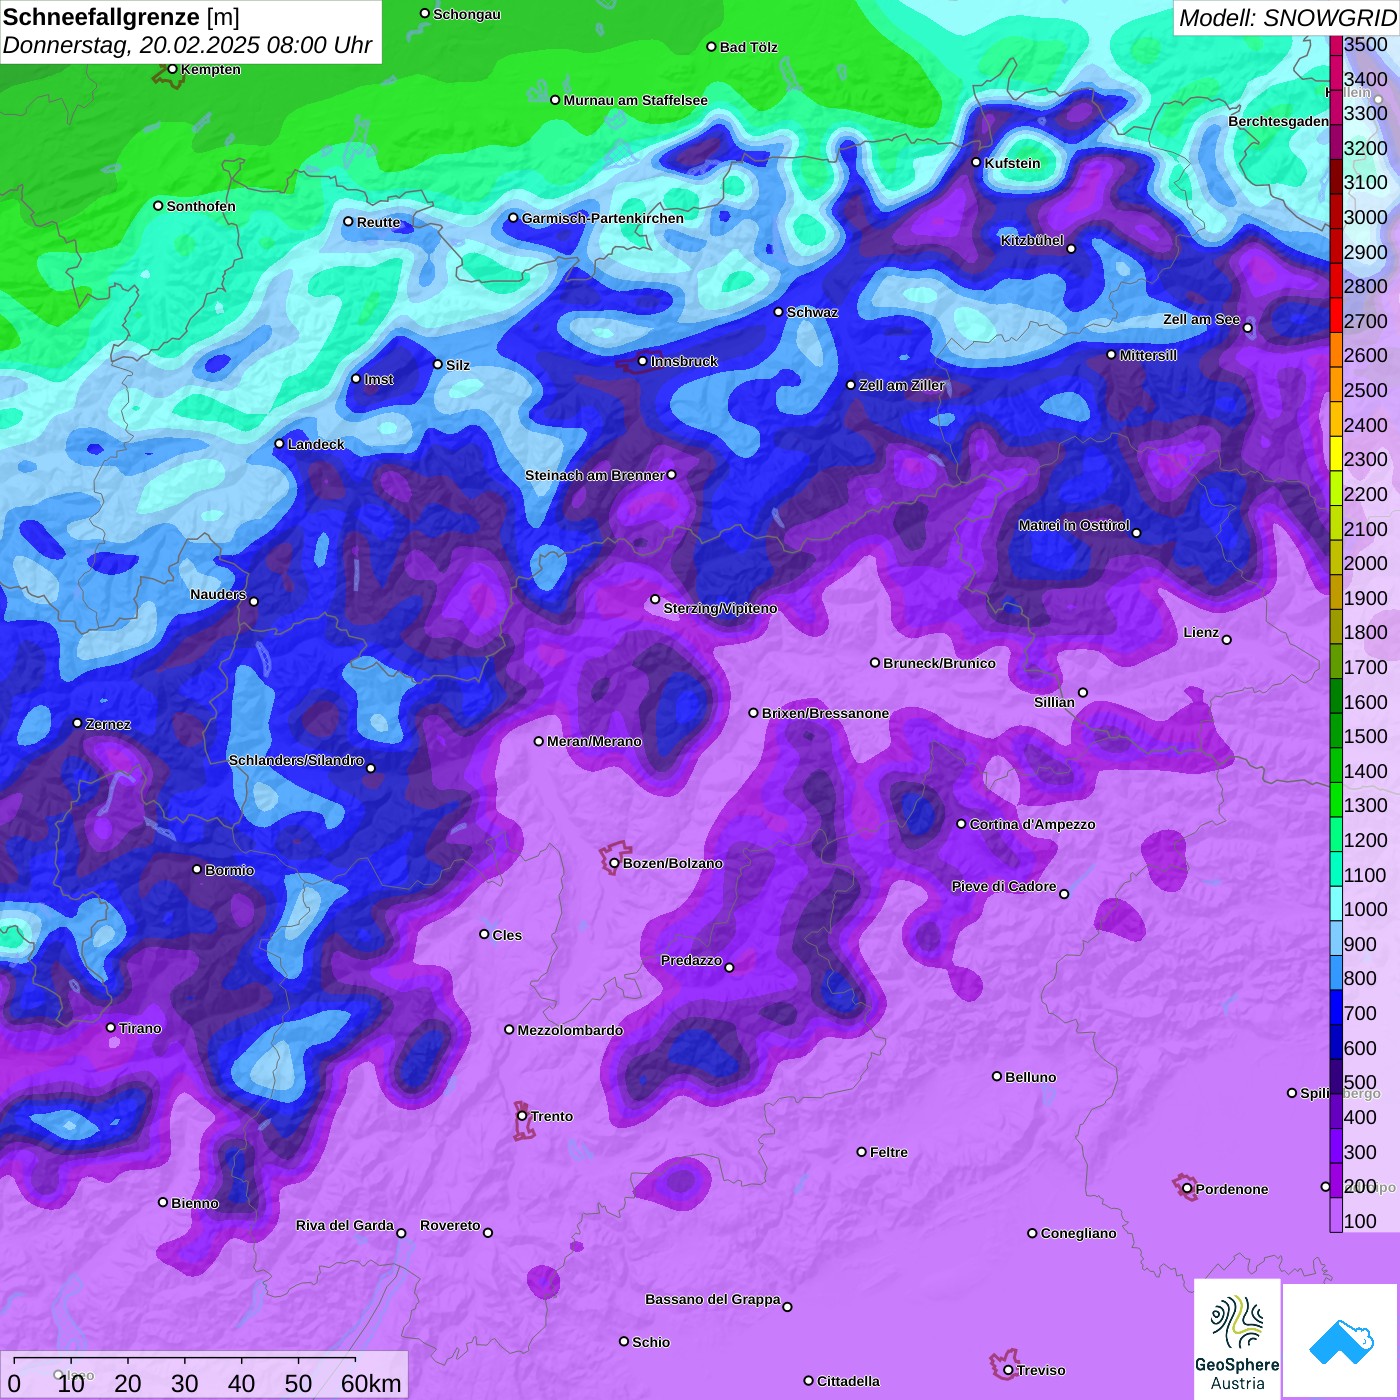Click the blue snow app logo
This screenshot has width=1400, height=1400.
click(1340, 1341)
